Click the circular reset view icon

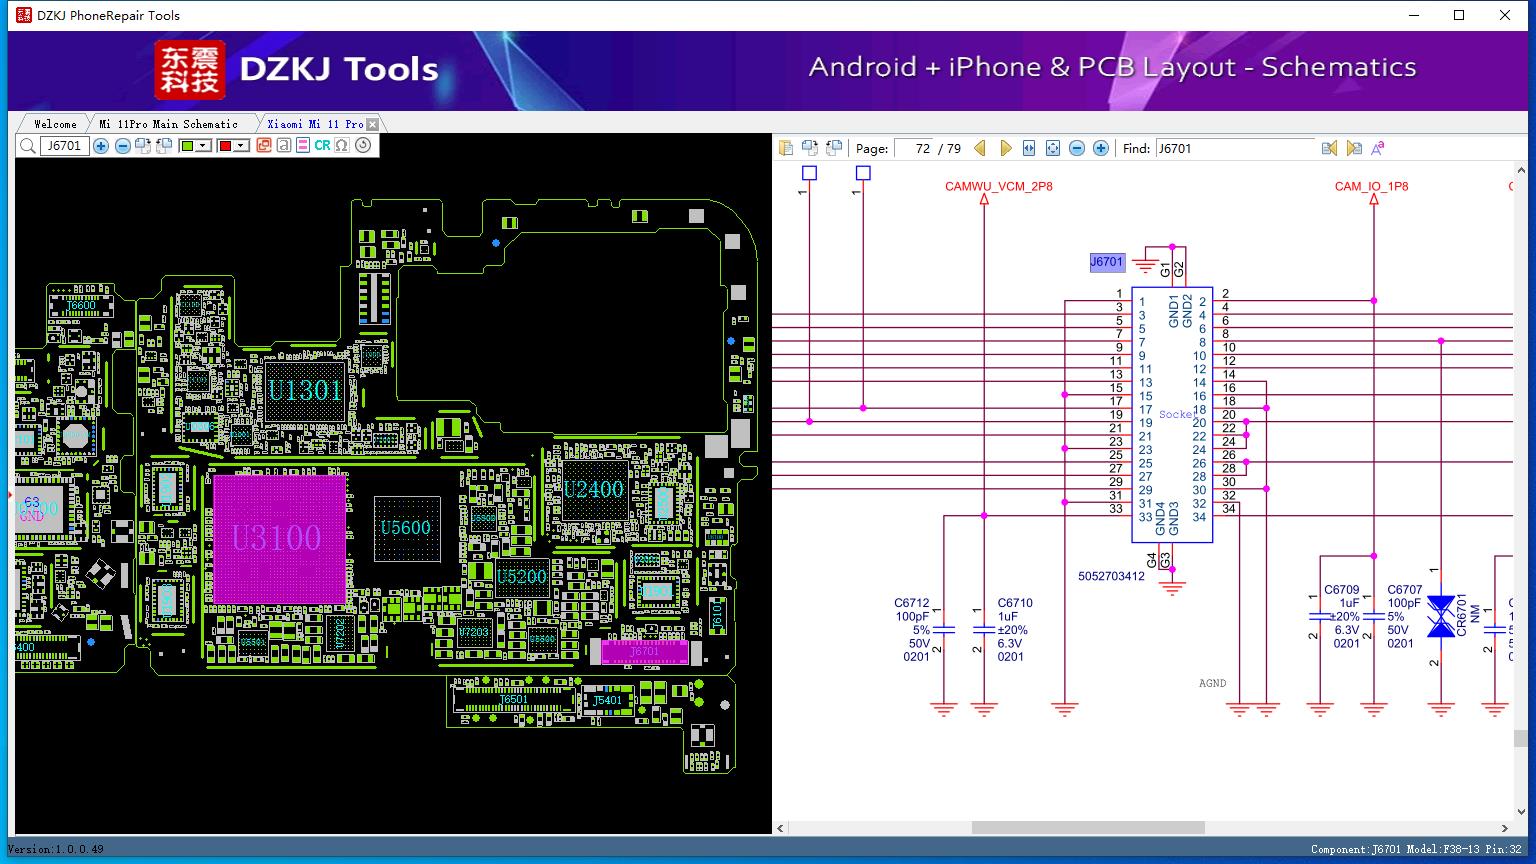363,146
